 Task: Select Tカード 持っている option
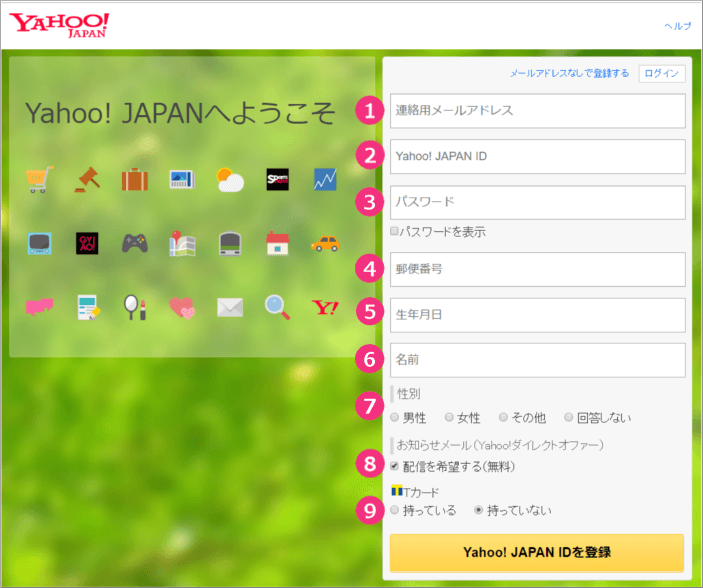click(394, 510)
